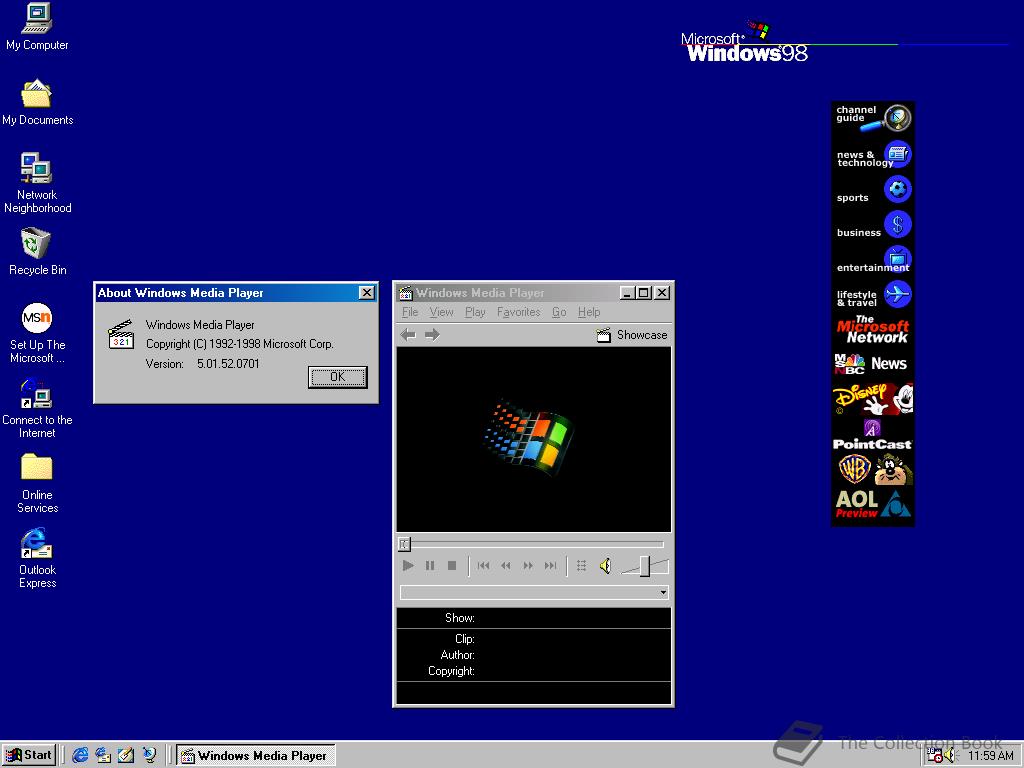
Task: Select the Connect to the Internet icon
Action: [x=37, y=408]
